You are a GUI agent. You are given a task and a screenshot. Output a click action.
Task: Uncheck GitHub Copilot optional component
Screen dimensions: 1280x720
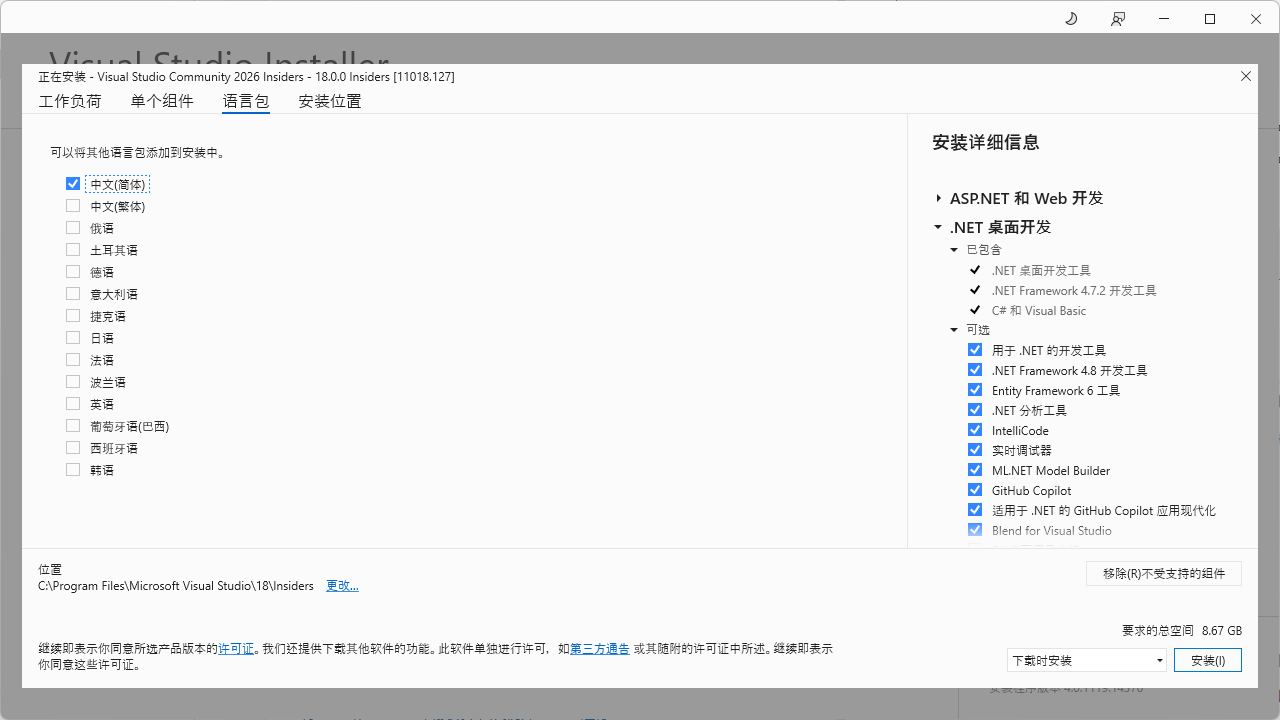pyautogui.click(x=975, y=490)
